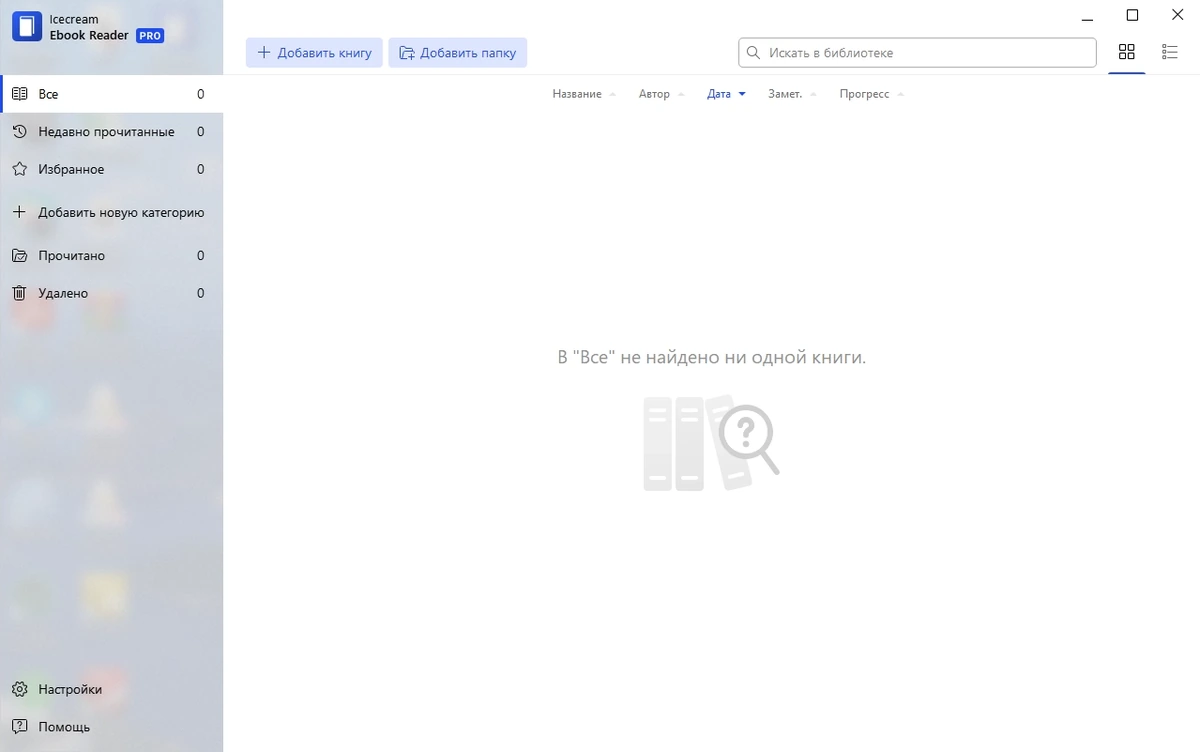Toggle the blue Дата sort arrow

pyautogui.click(x=742, y=94)
